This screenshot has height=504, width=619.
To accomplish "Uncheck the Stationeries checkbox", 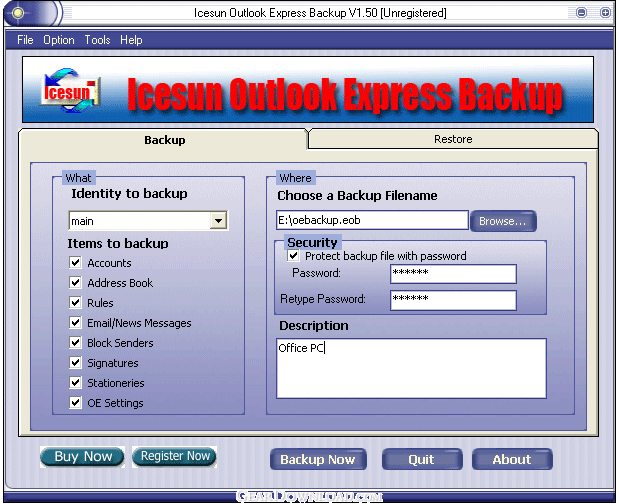I will (x=75, y=382).
